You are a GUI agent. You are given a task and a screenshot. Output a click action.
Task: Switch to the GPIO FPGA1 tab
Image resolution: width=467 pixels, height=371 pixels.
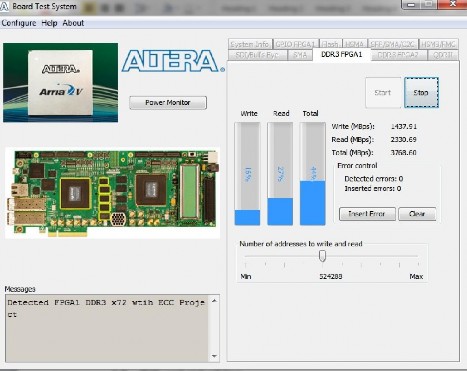click(x=295, y=44)
